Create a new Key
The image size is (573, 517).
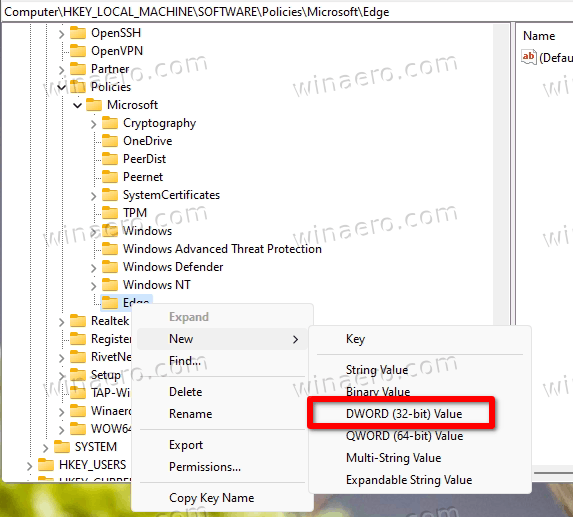(420, 339)
